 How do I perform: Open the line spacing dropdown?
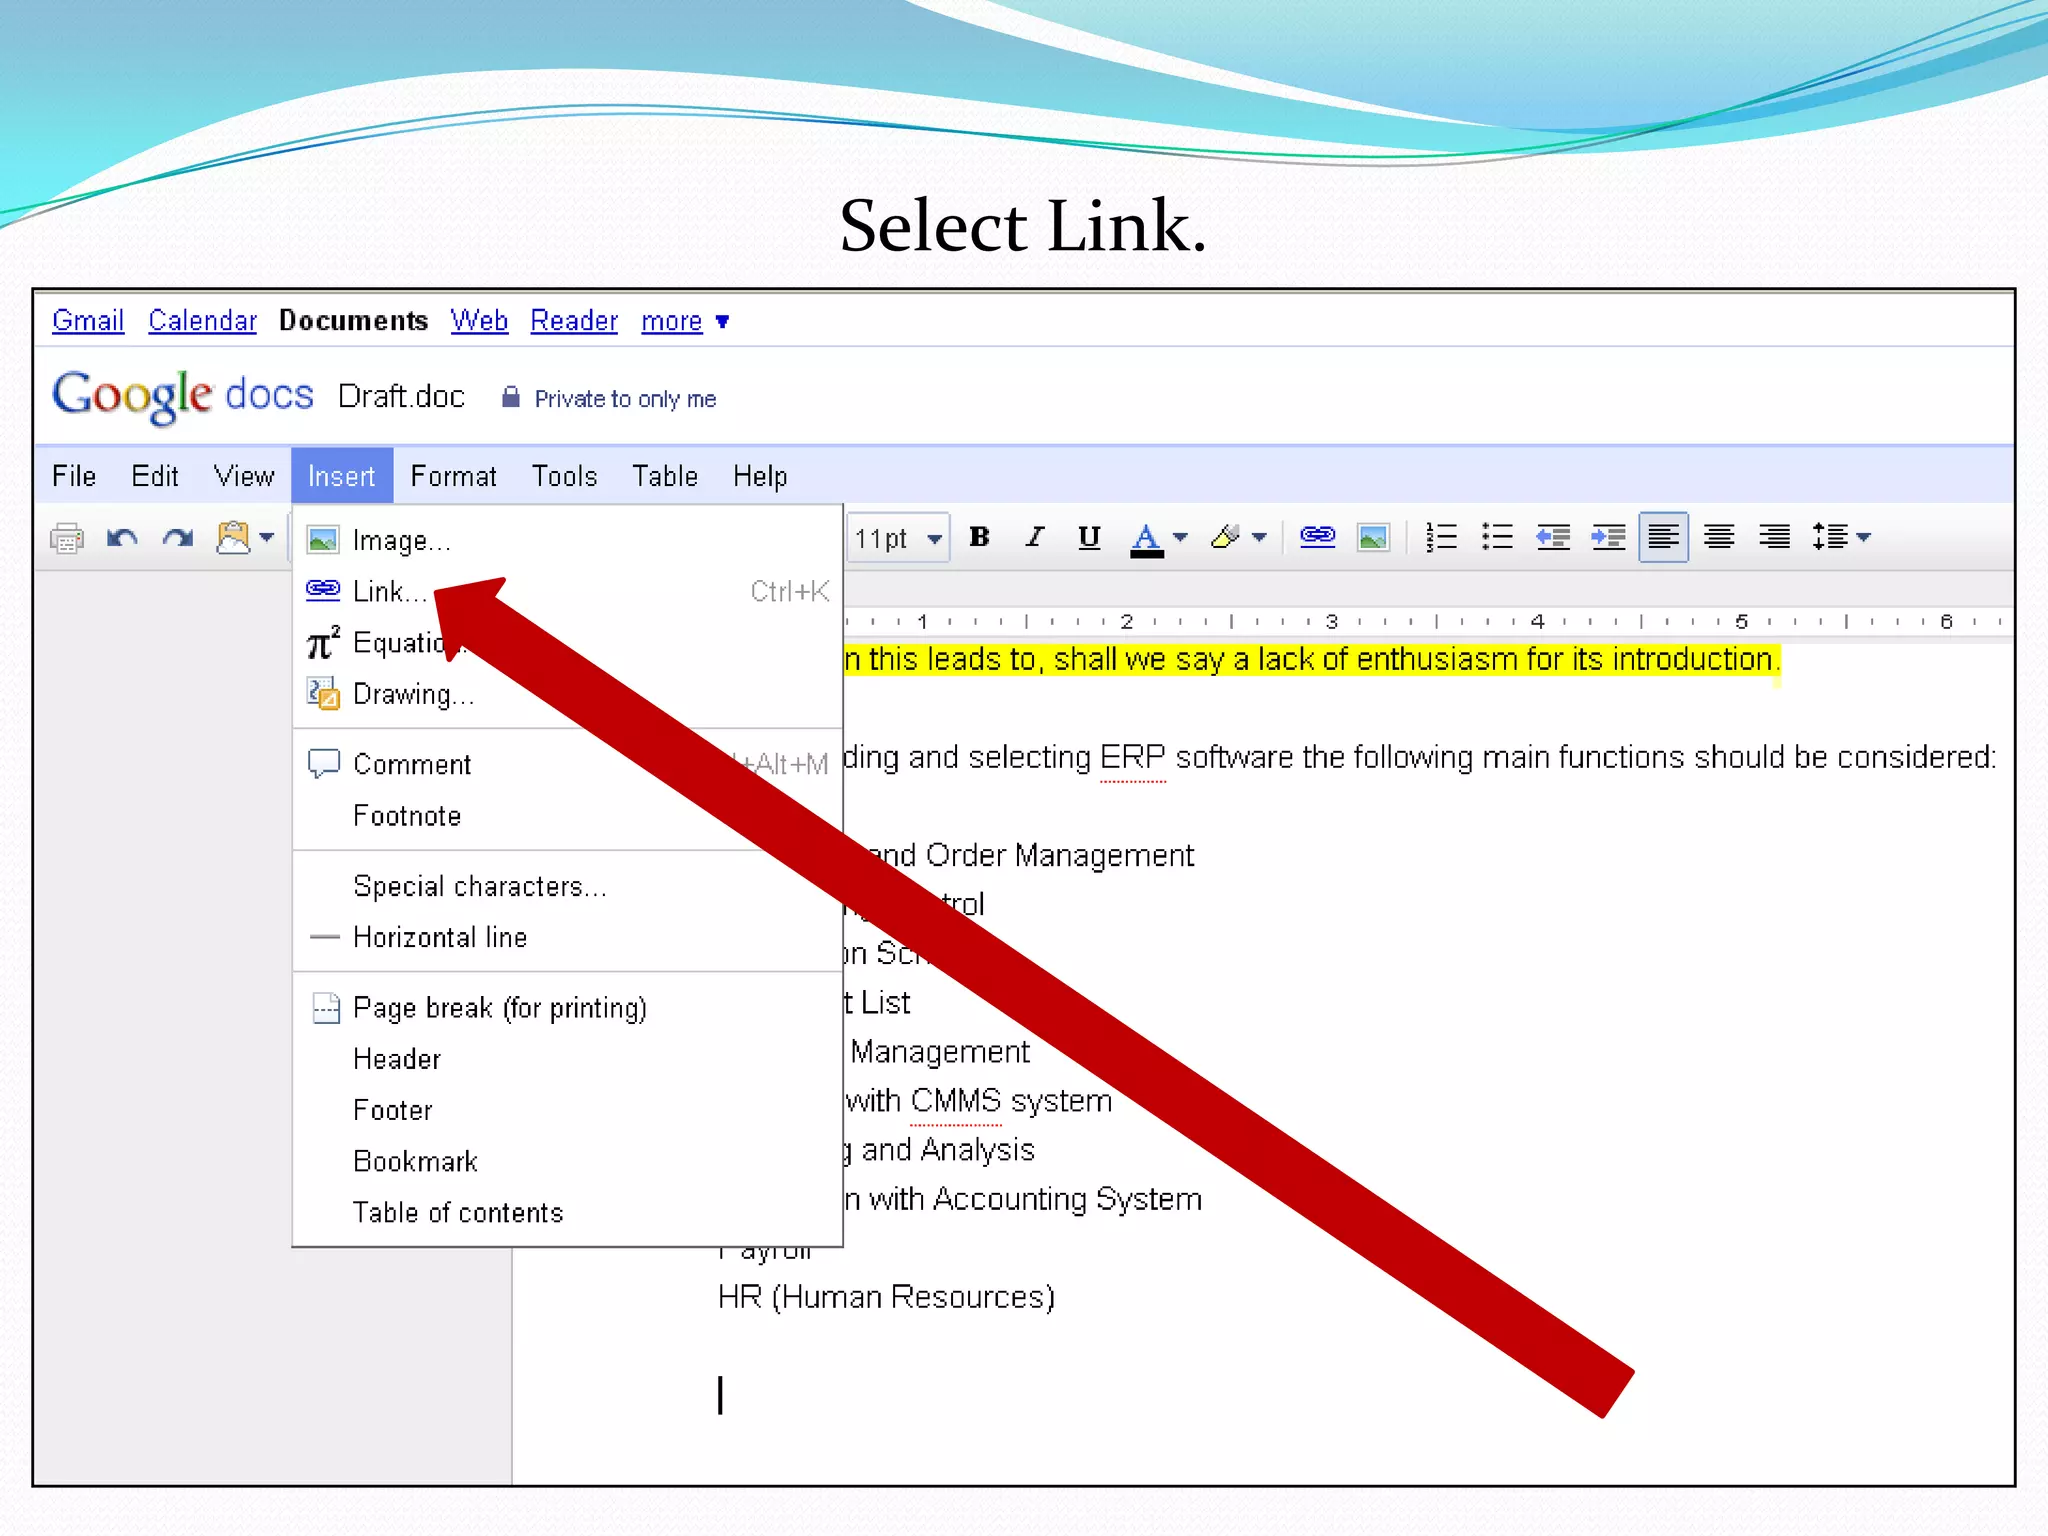tap(1841, 537)
